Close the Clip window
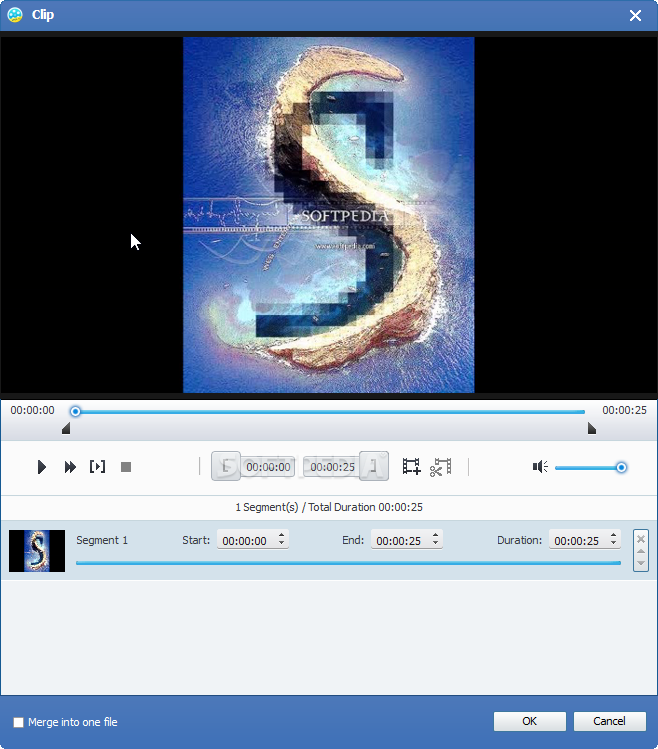 [636, 15]
